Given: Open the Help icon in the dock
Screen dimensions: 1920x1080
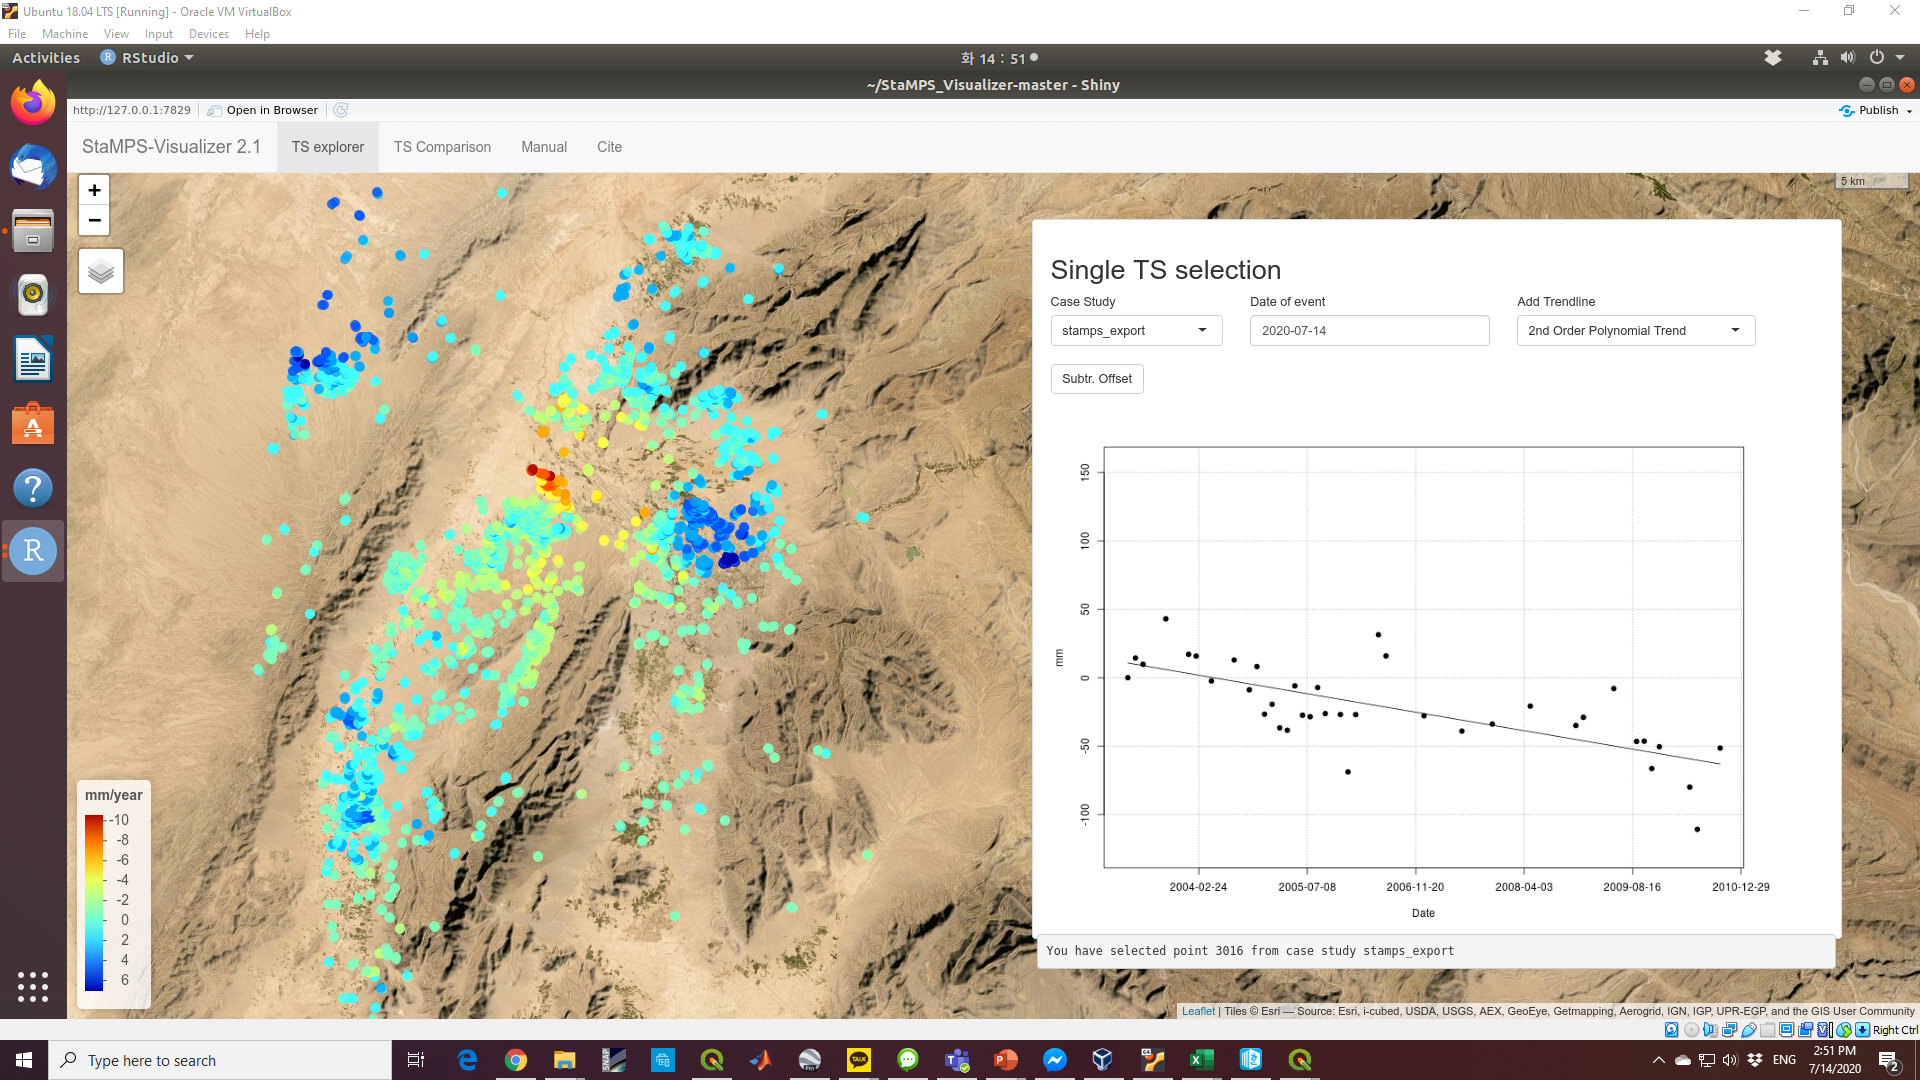Looking at the screenshot, I should [33, 488].
